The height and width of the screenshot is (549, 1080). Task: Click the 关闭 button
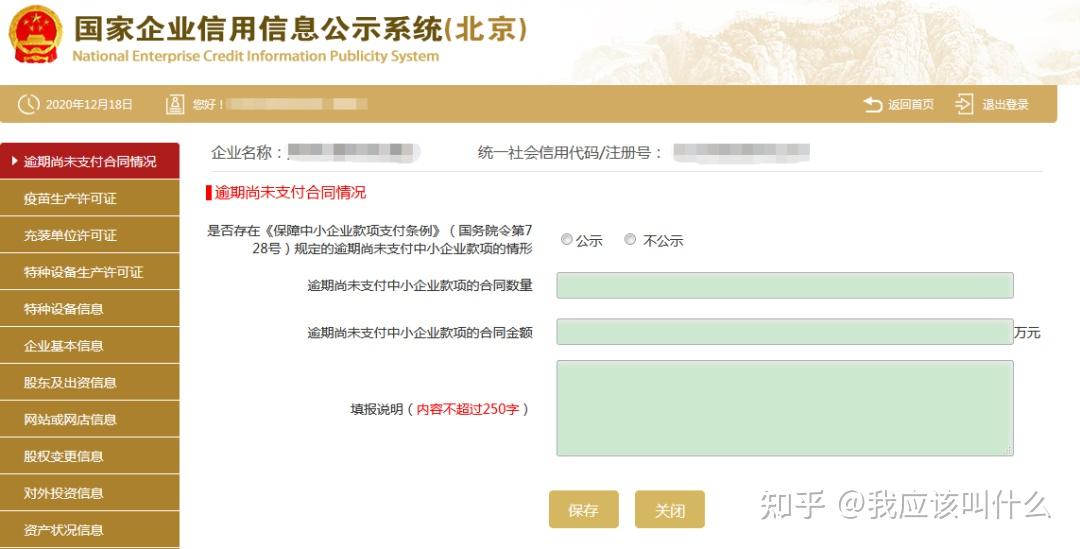pos(669,510)
